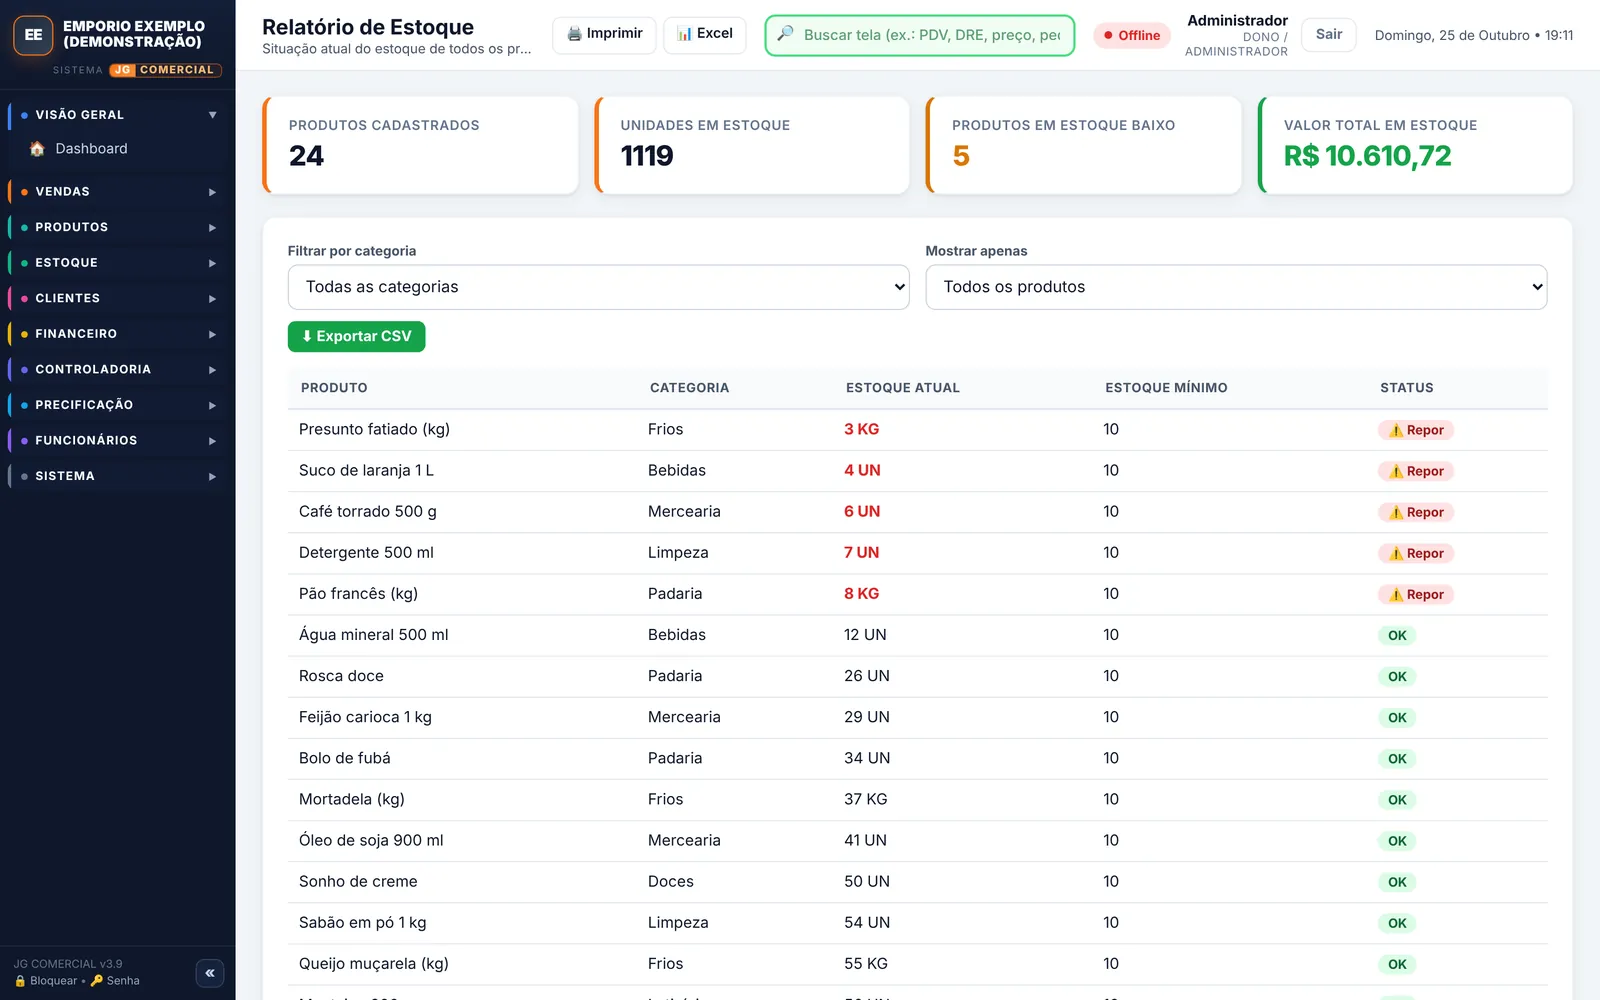Open the Dashboard home icon
This screenshot has width=1600, height=1000.
(x=37, y=149)
